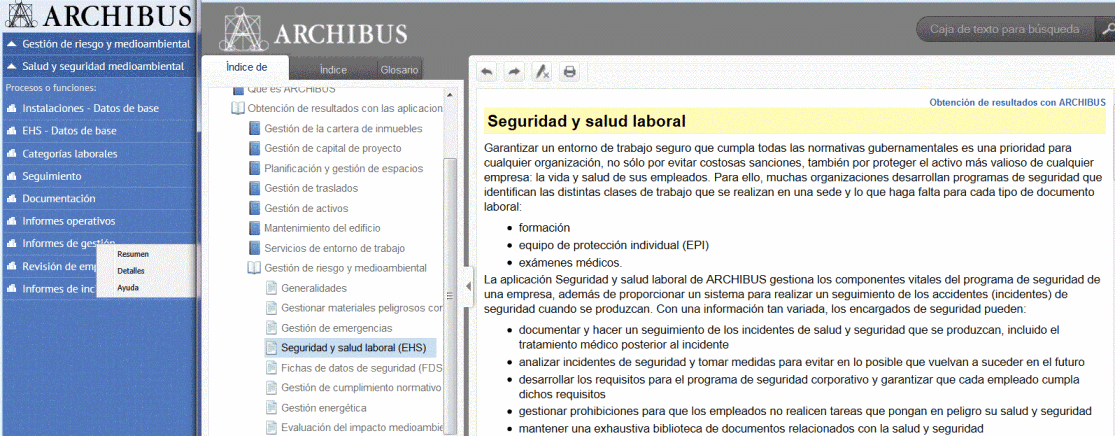The image size is (1115, 436).
Task: Click the book icon beside 'Gestión de activos'
Action: pyautogui.click(x=255, y=208)
